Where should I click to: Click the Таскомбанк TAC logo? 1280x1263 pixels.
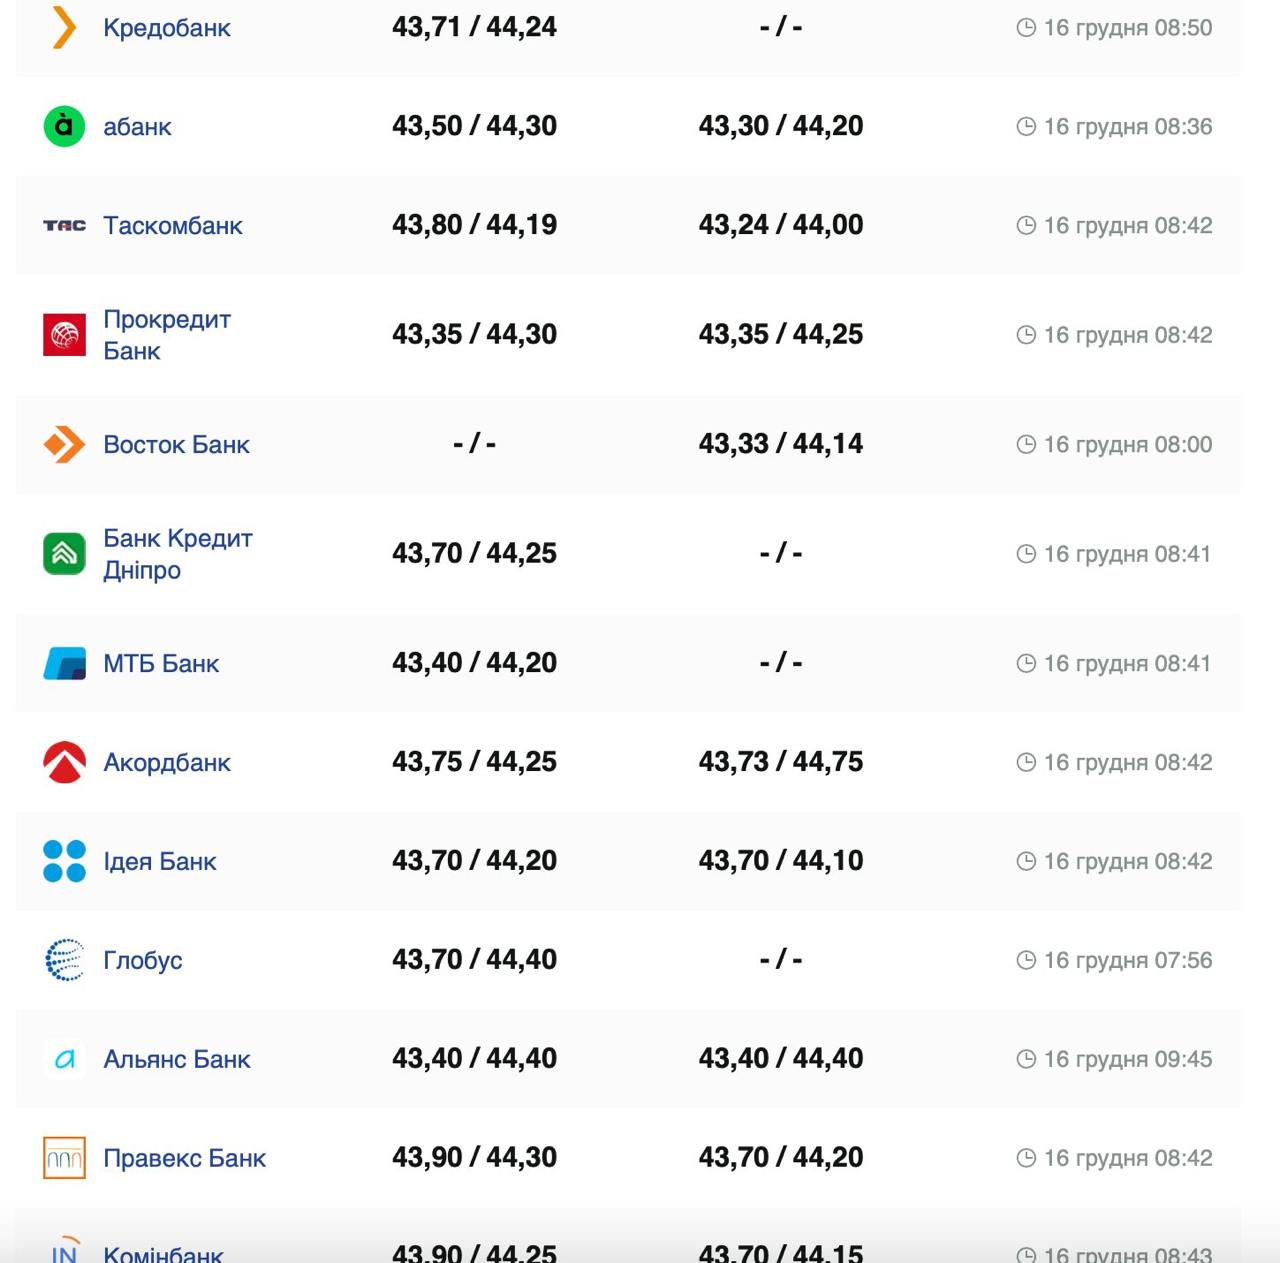click(64, 226)
